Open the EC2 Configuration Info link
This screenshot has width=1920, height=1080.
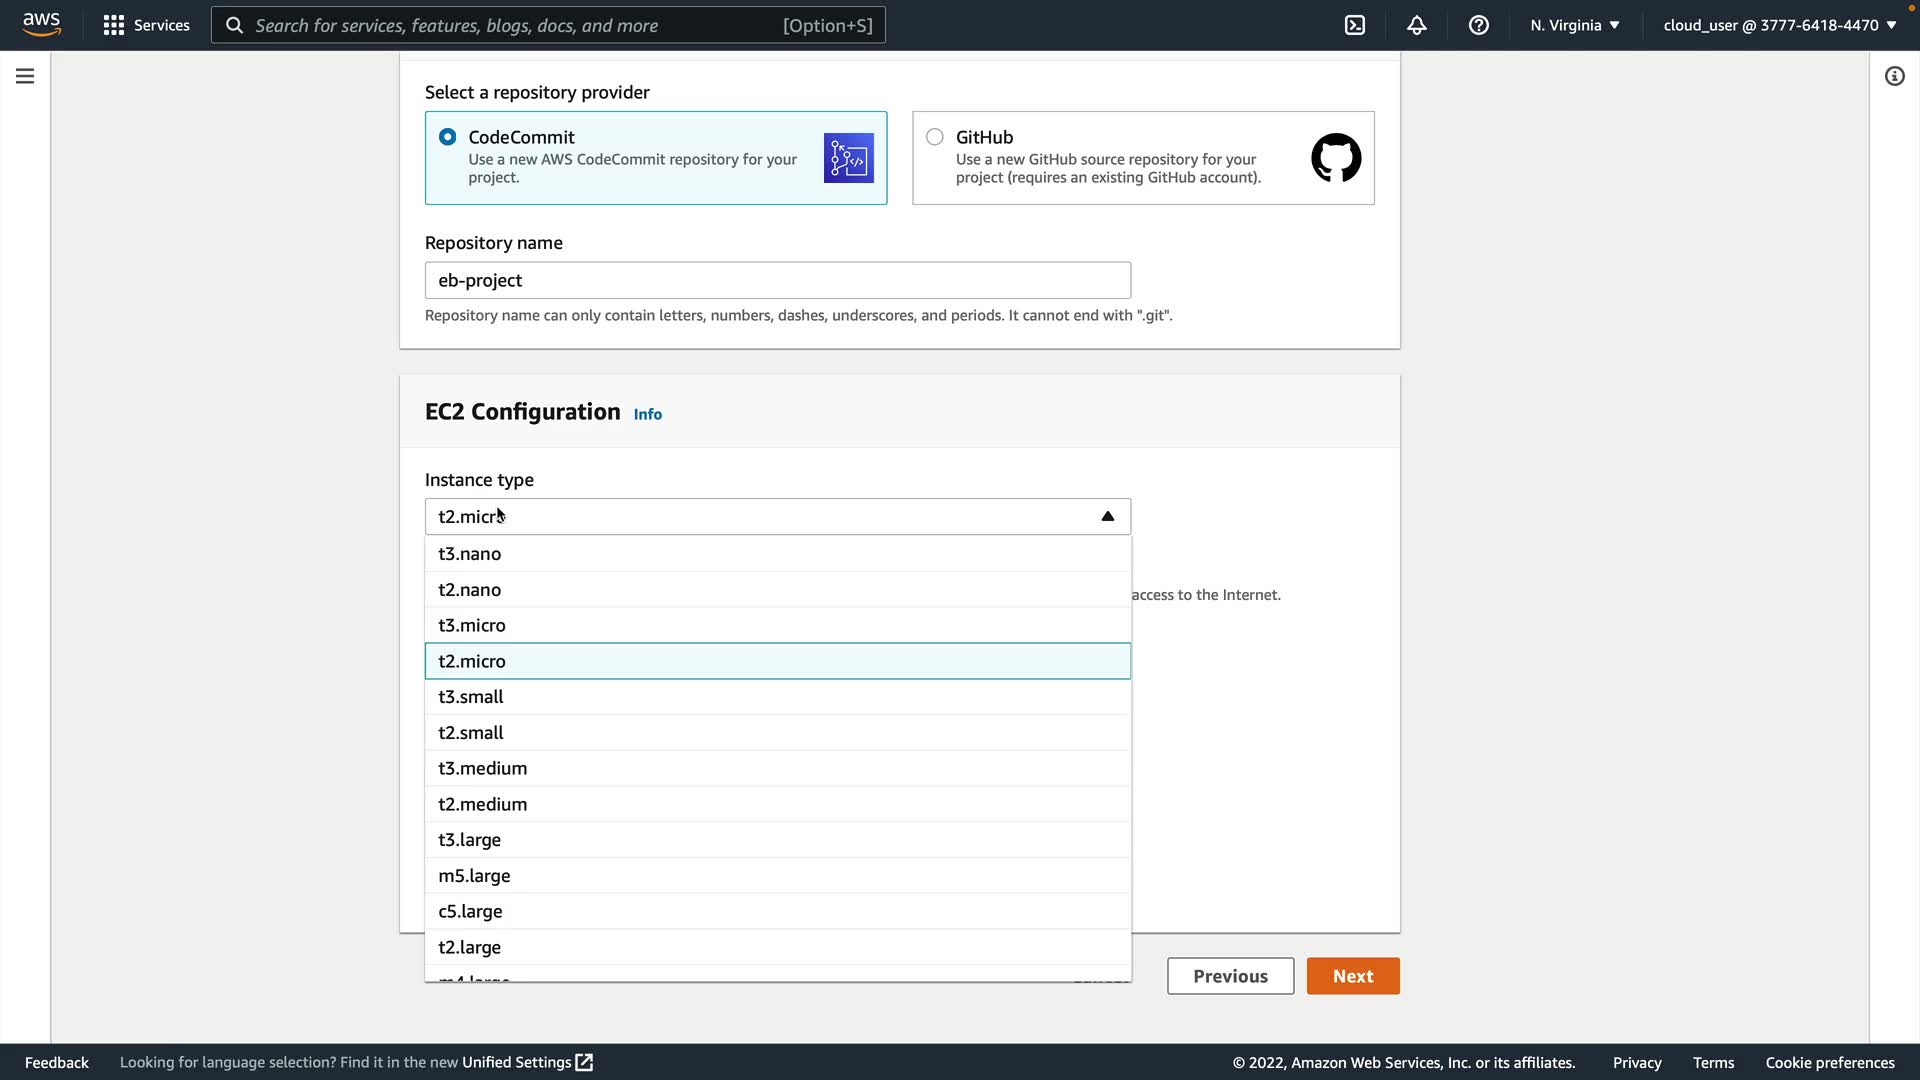point(647,414)
